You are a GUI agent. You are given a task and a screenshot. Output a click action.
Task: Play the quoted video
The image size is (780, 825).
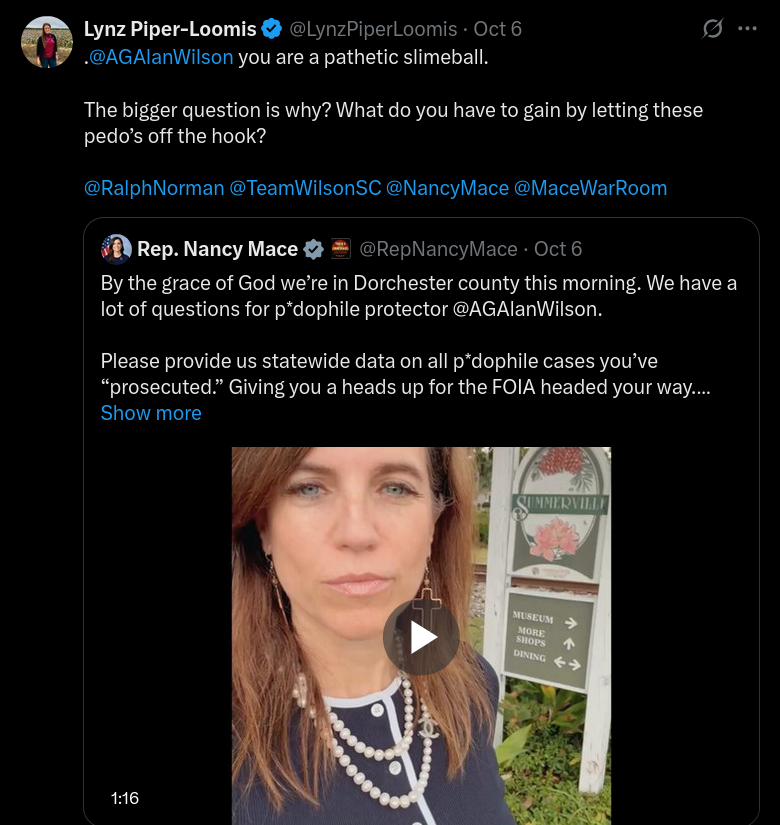pos(421,637)
